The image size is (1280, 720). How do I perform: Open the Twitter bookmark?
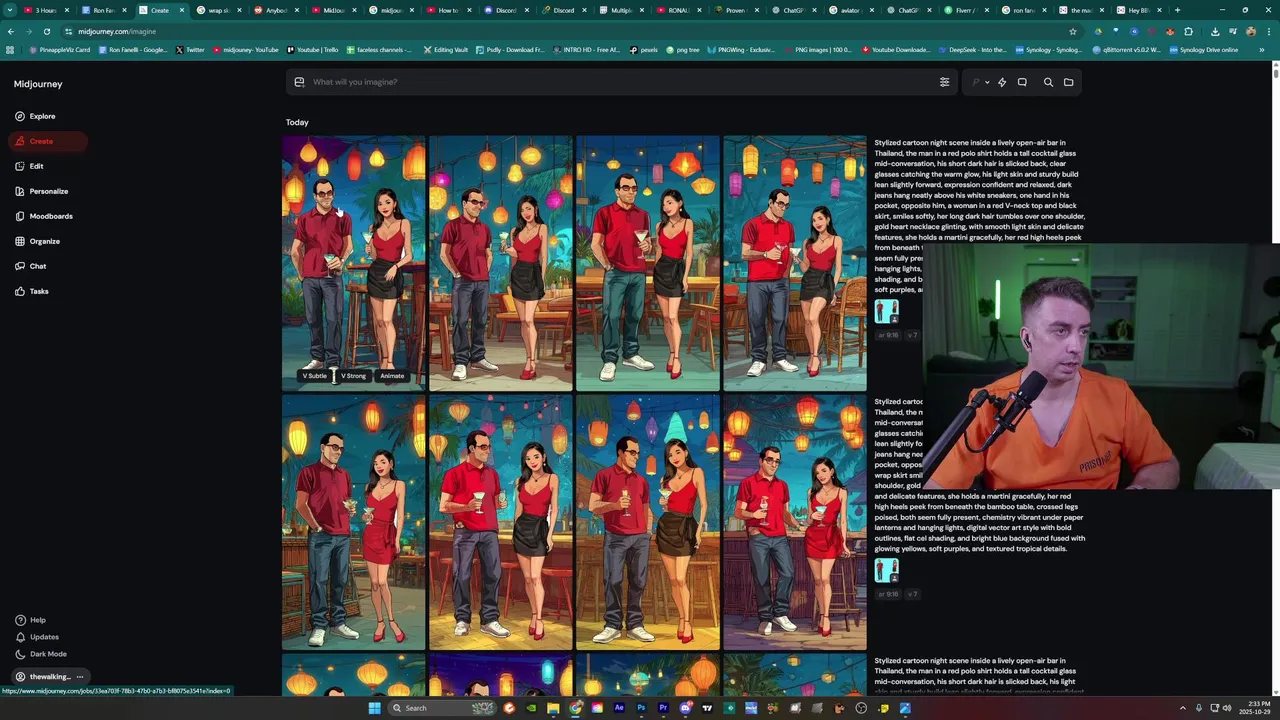tap(190, 49)
